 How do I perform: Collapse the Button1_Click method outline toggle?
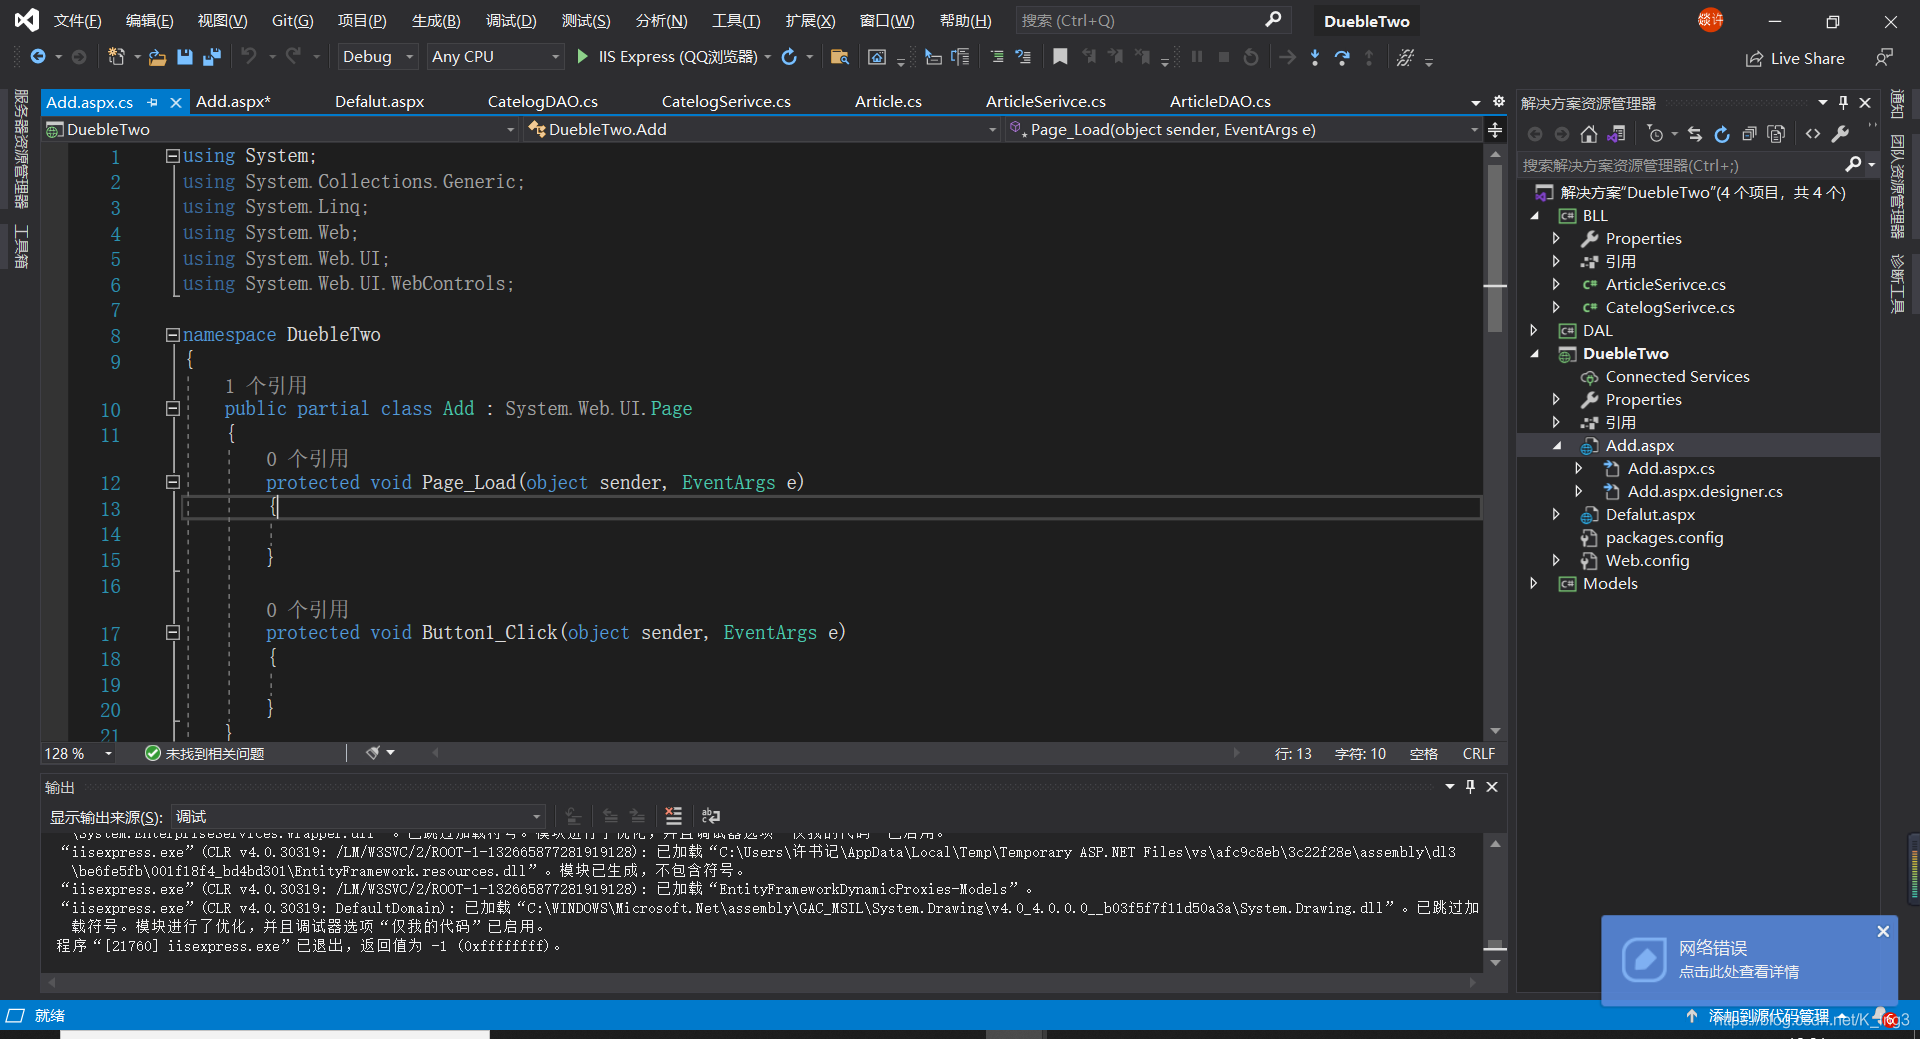[172, 633]
